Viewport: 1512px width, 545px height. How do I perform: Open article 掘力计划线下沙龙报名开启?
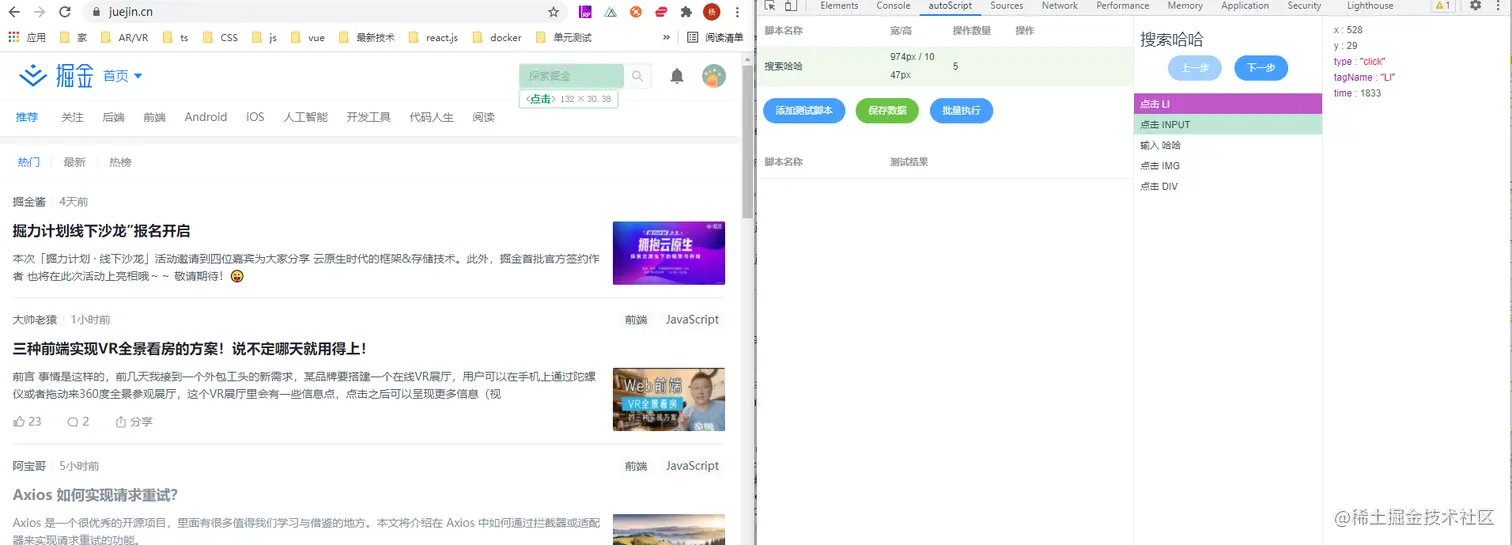[101, 231]
